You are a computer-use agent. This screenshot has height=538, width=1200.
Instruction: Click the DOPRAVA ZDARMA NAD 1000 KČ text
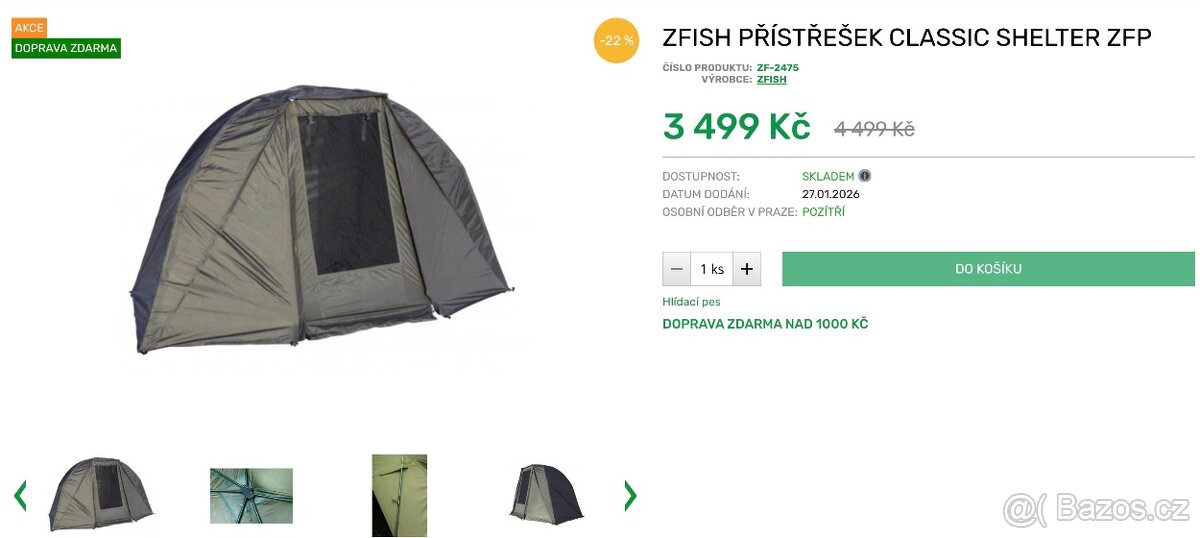765,324
